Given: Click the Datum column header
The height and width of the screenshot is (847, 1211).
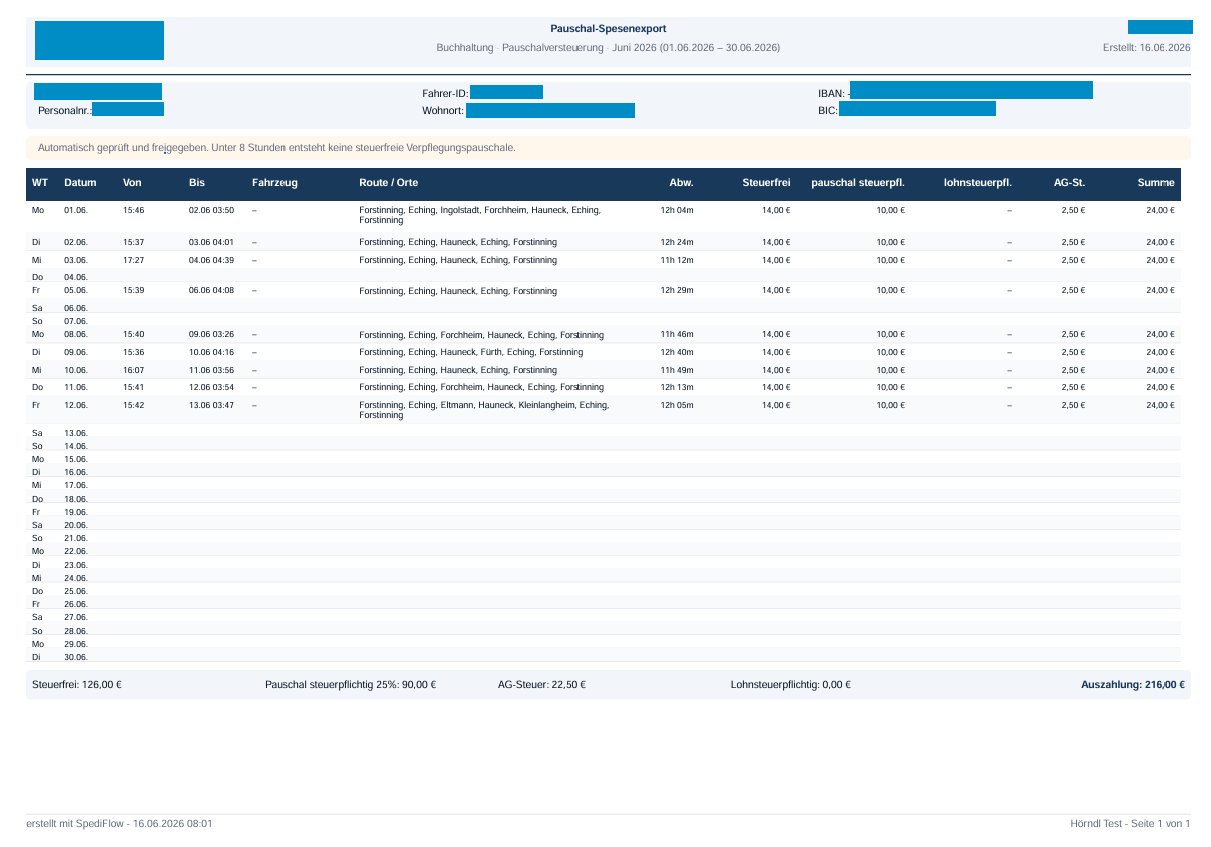Looking at the screenshot, I should 80,183.
